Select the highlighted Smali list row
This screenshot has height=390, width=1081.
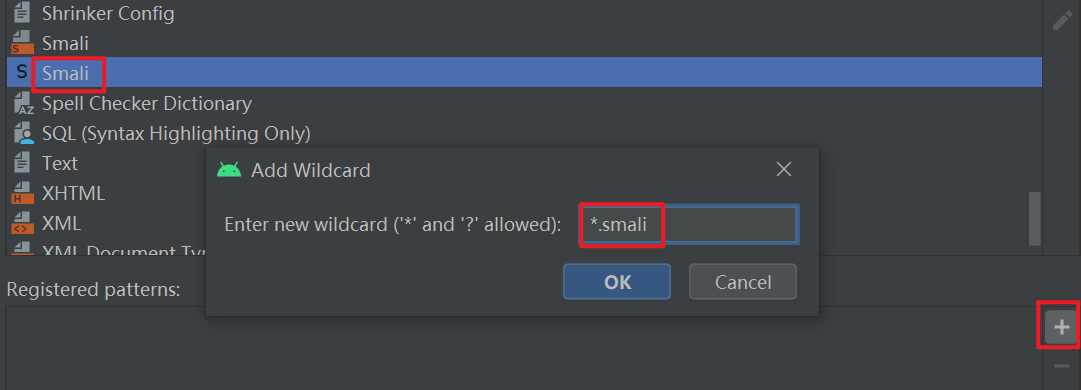[x=524, y=72]
